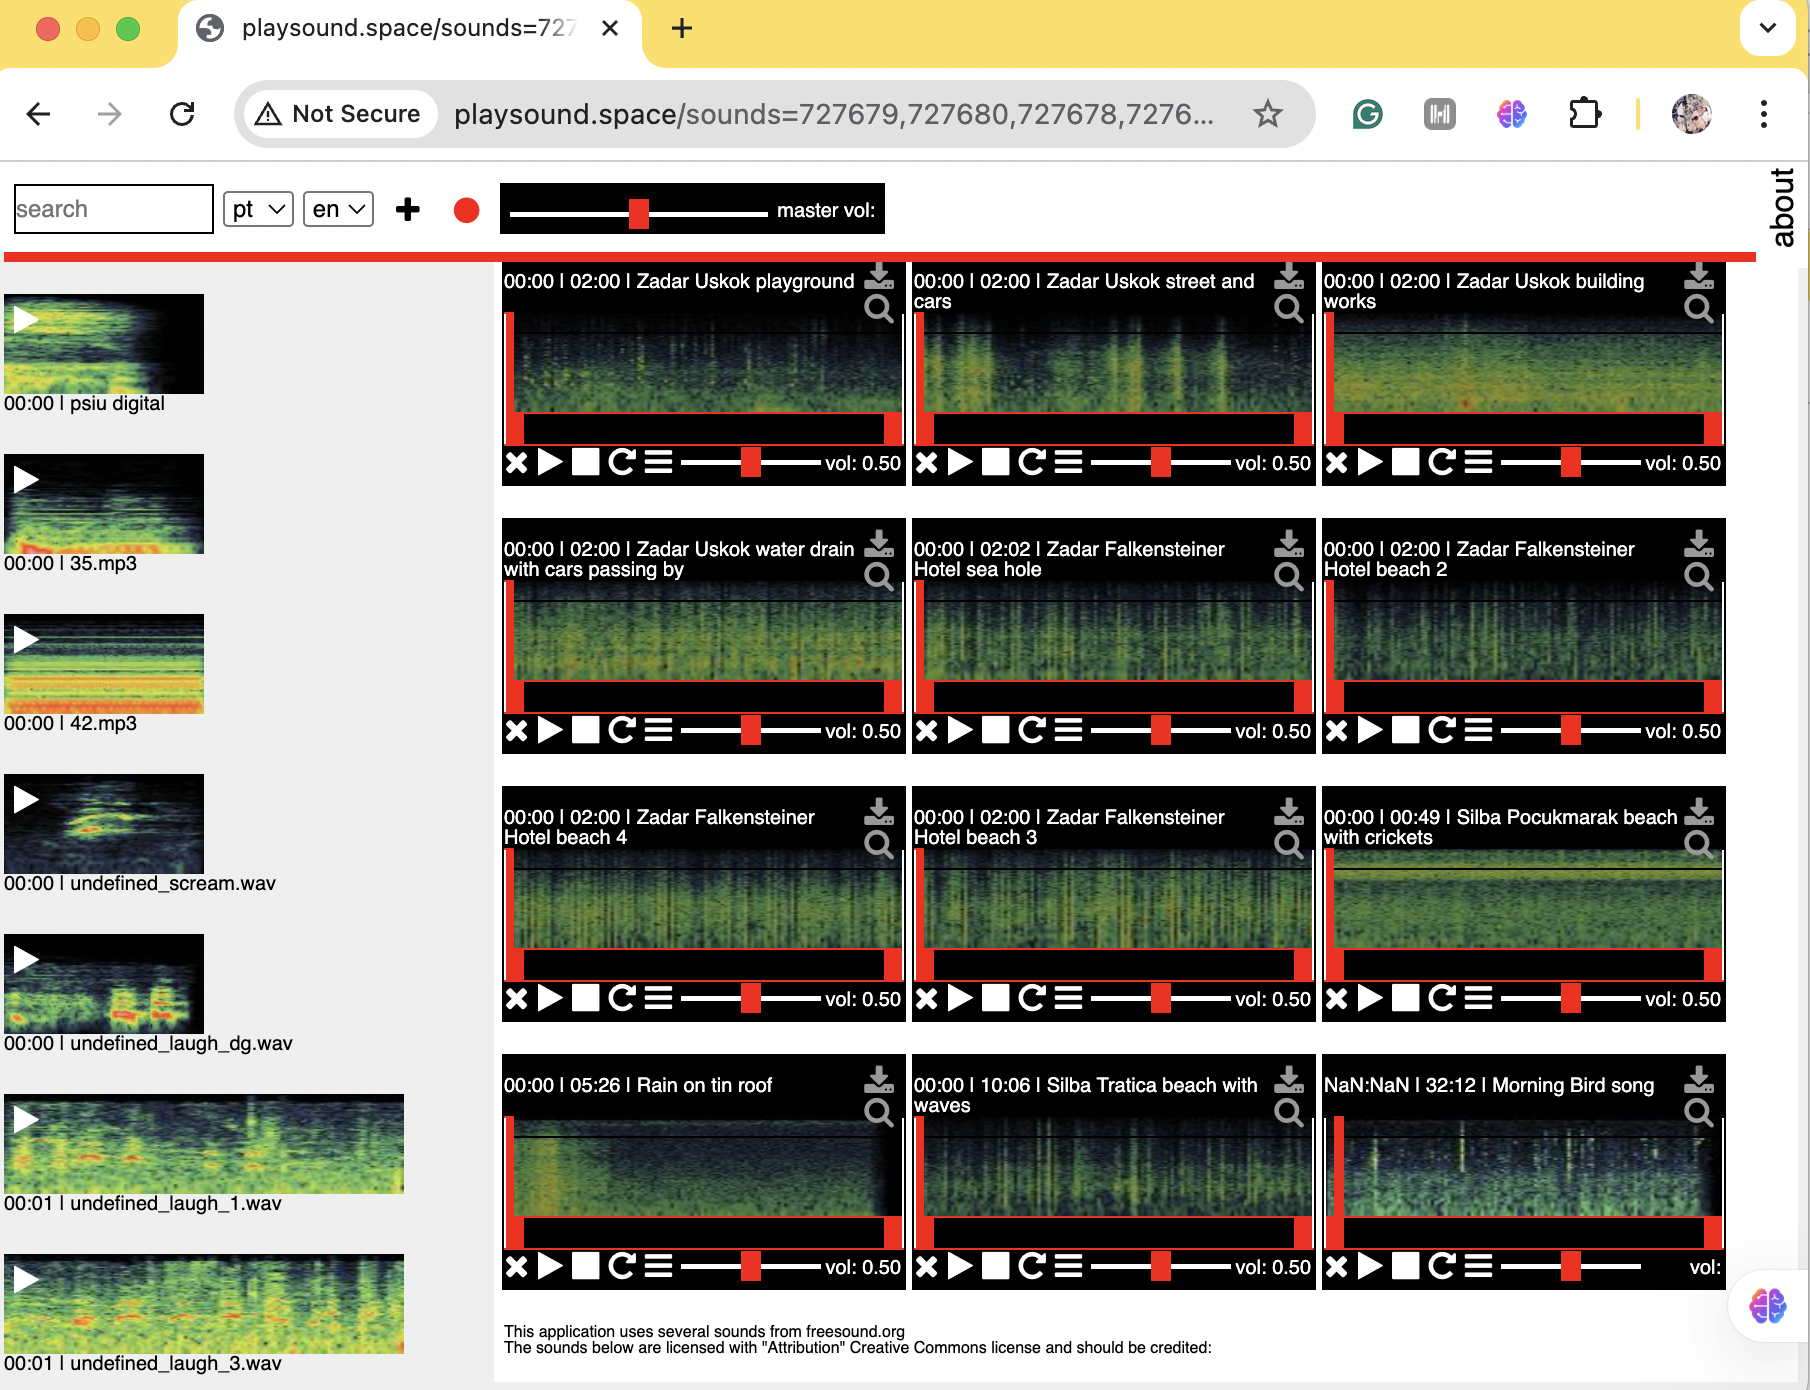The width and height of the screenshot is (1810, 1390).
Task: Open the 'pt' language dropdown
Action: point(258,210)
